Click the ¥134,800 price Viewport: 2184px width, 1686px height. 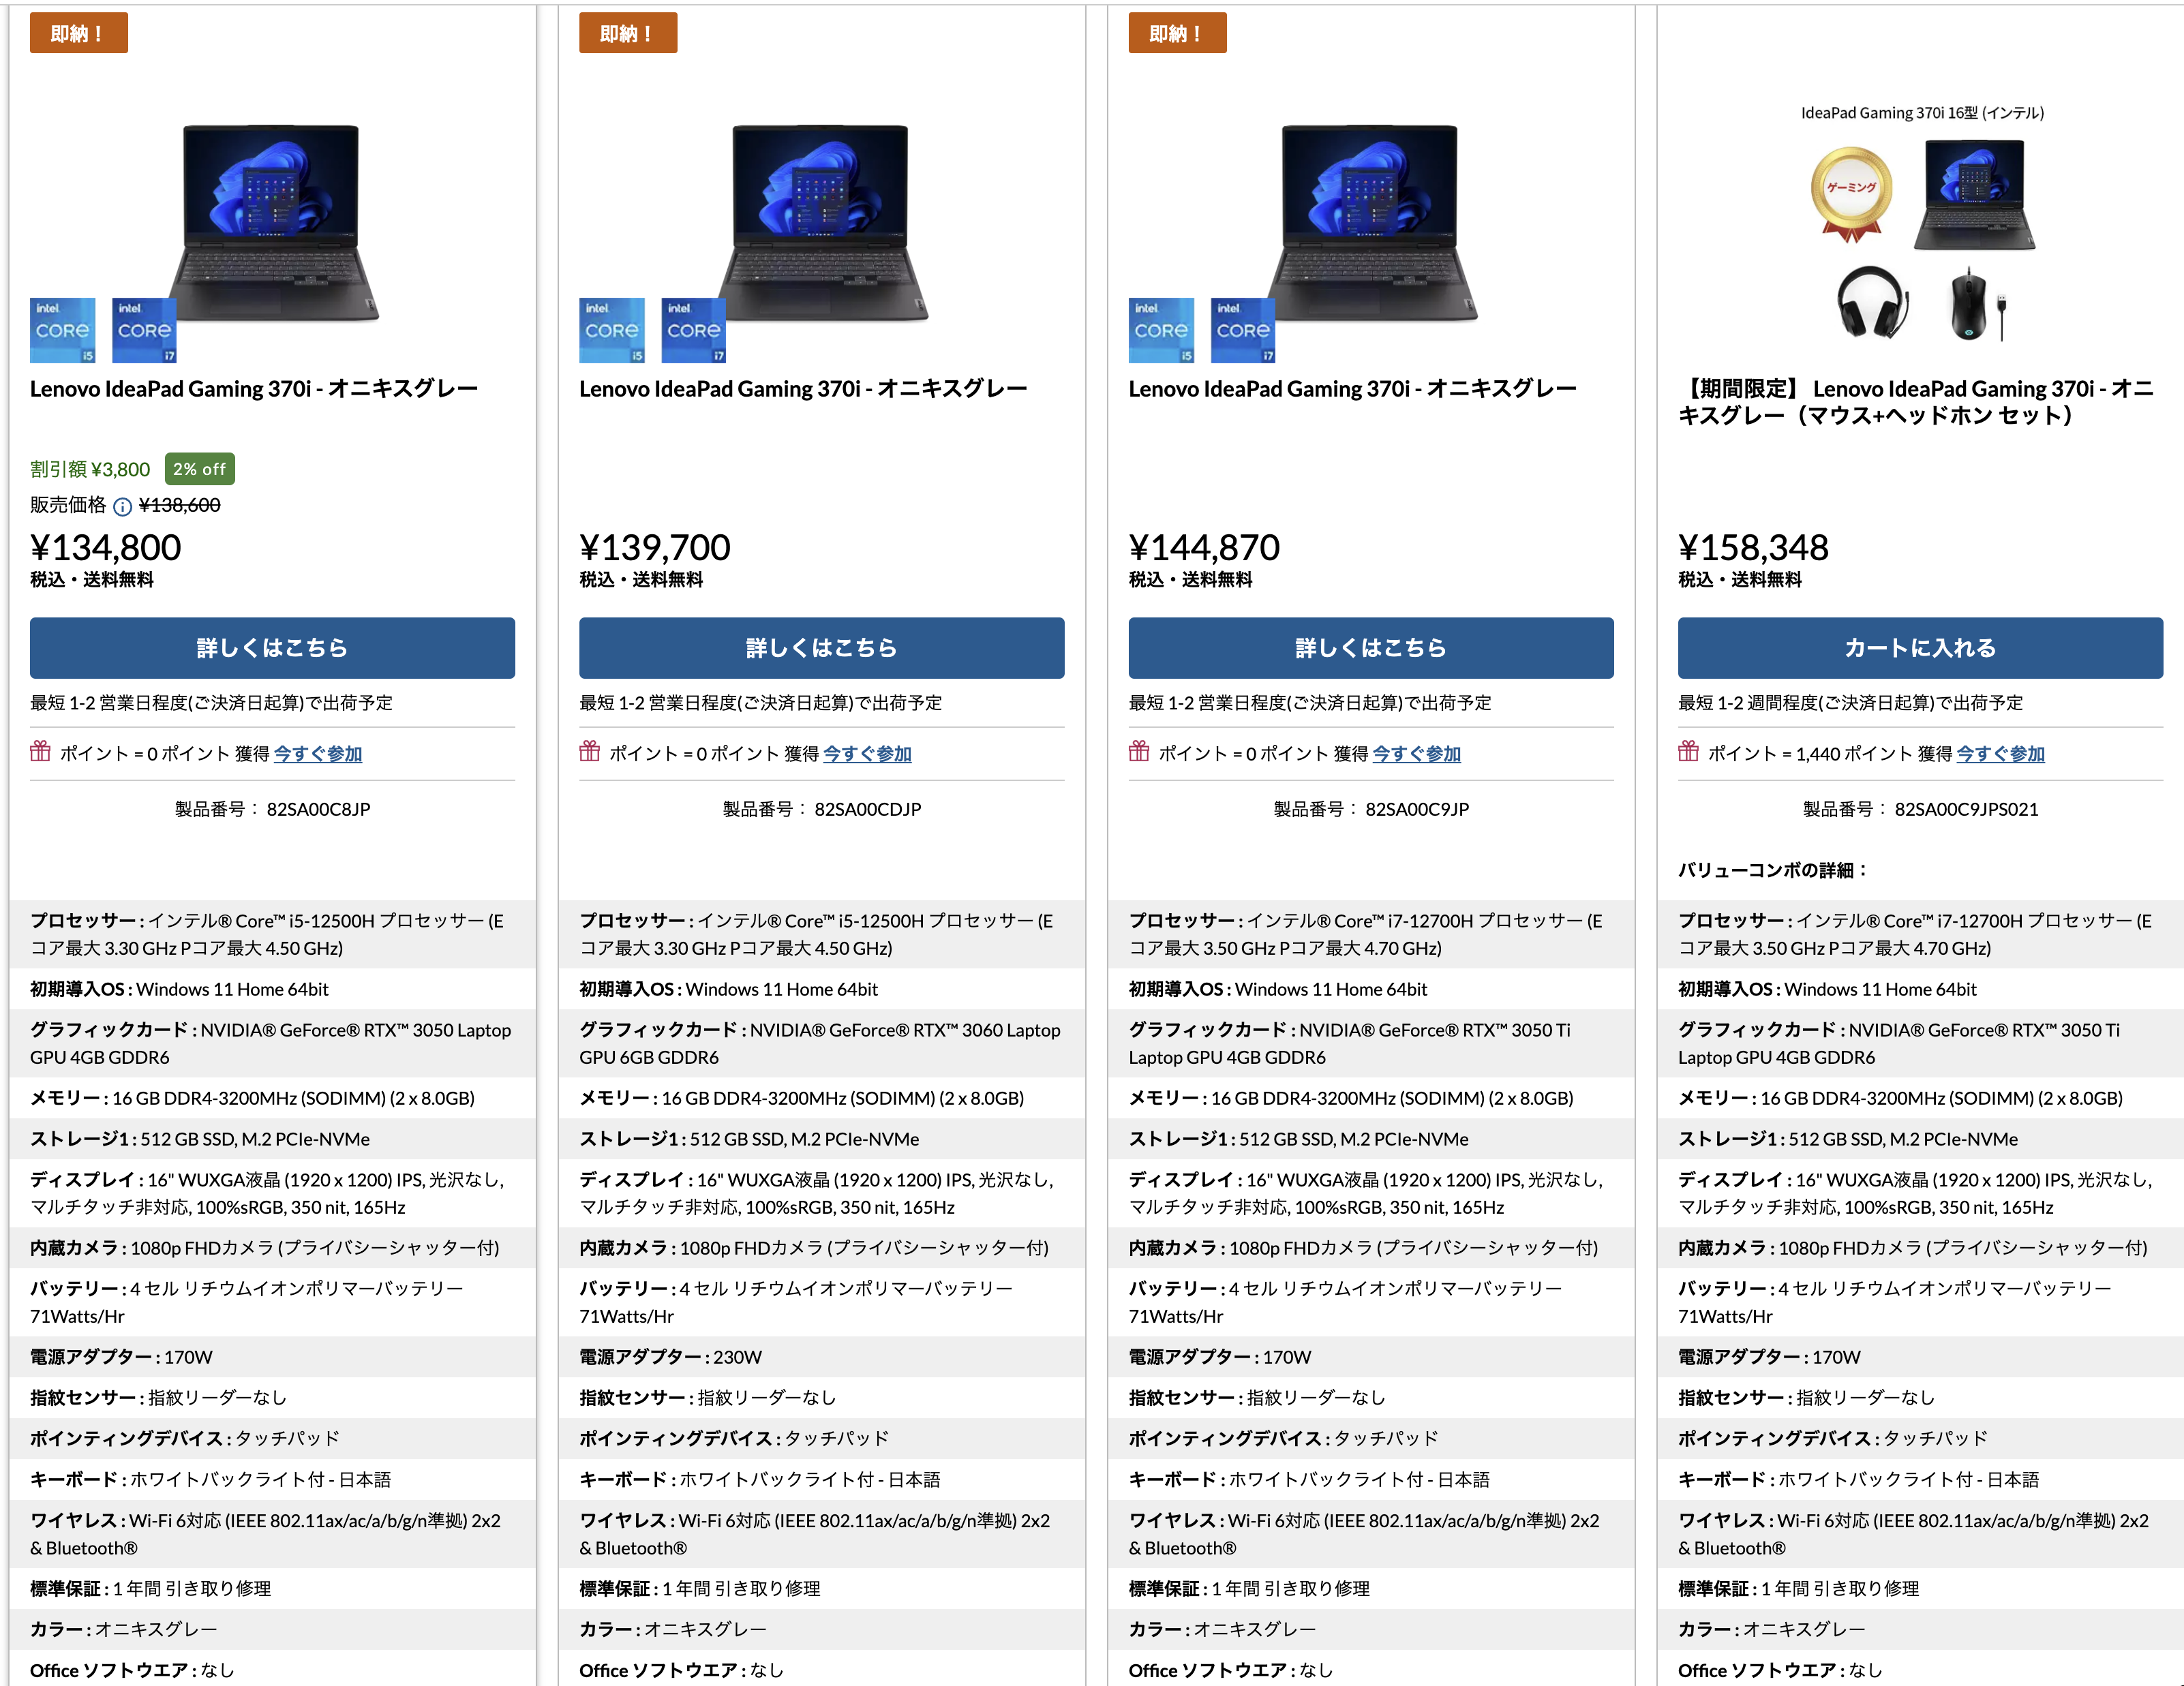(106, 548)
